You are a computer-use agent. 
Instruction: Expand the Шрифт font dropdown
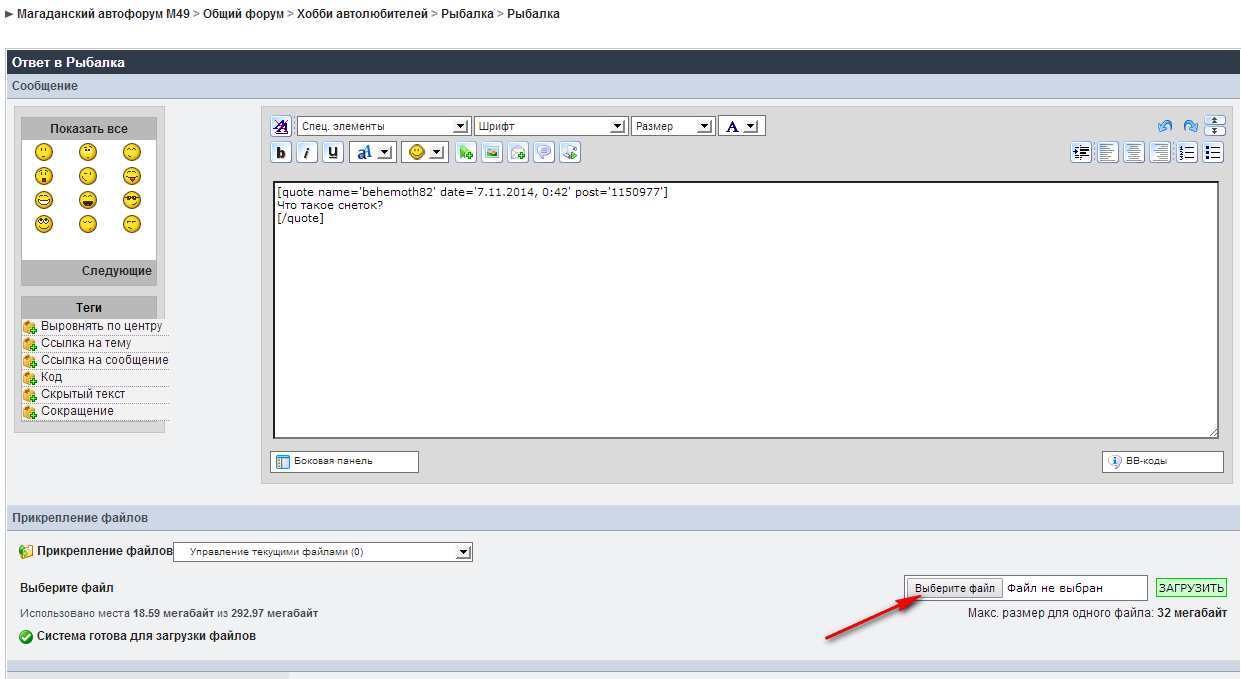click(550, 127)
